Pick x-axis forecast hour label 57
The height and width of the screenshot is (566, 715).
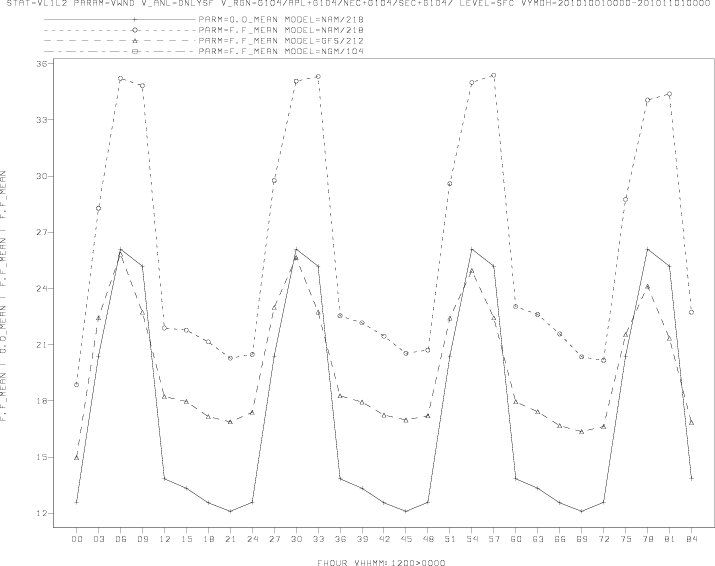[494, 539]
